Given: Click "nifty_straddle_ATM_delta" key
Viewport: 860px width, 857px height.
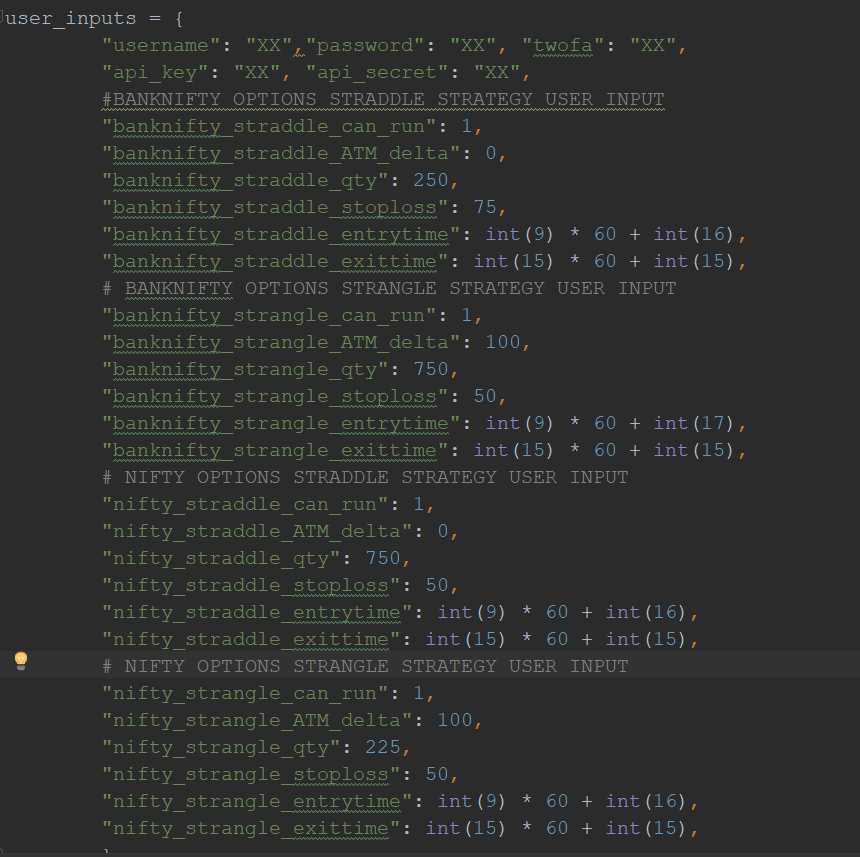Looking at the screenshot, I should click(x=257, y=531).
